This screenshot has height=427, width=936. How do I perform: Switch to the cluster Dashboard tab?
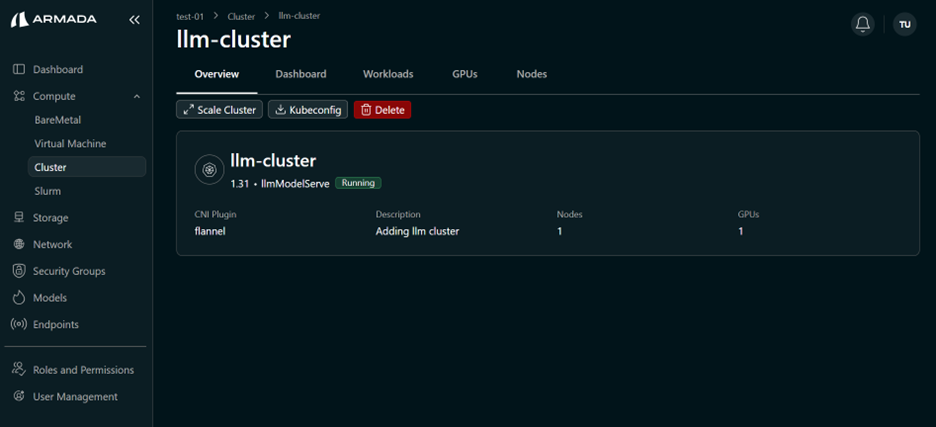(x=301, y=74)
